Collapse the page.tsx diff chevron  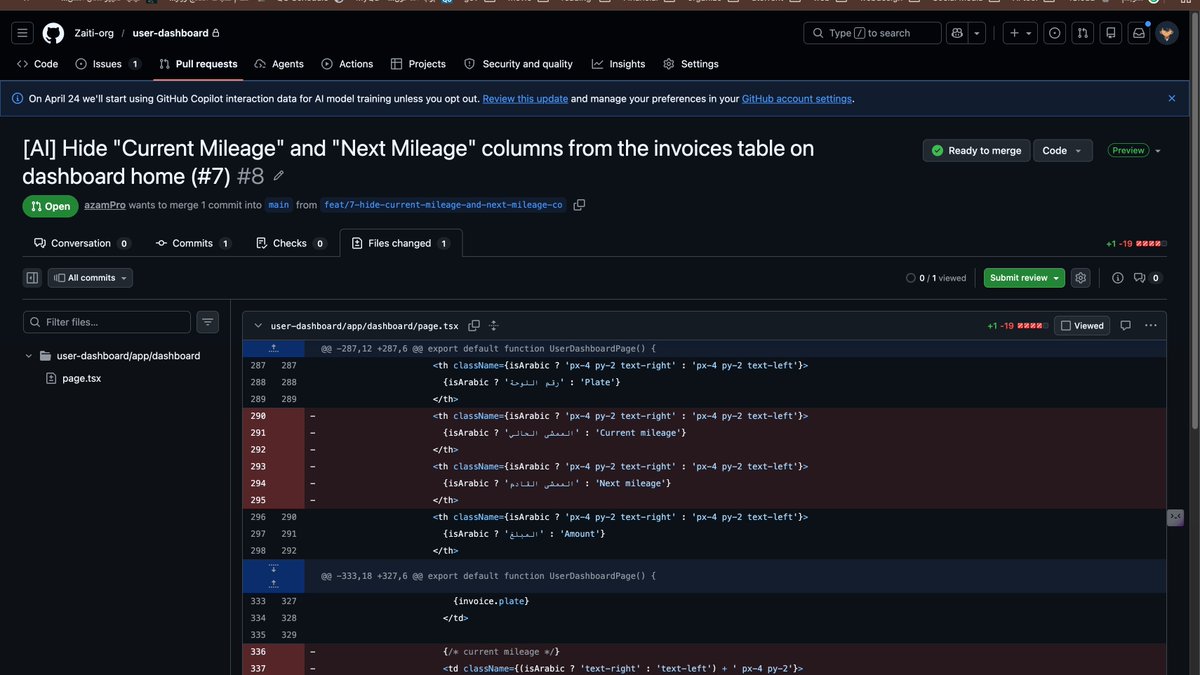[x=258, y=326]
